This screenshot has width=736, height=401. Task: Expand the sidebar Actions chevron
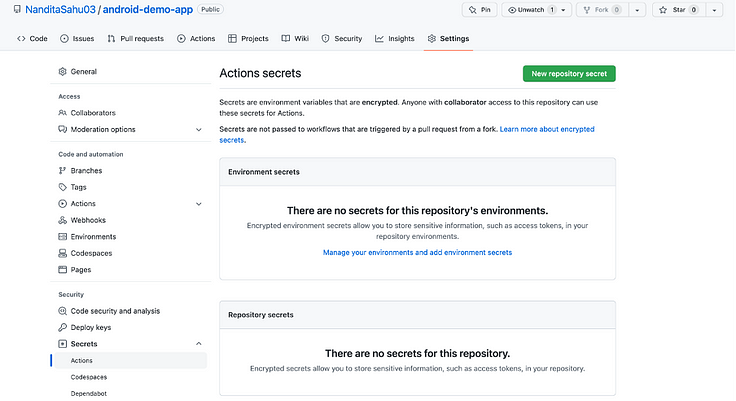click(199, 204)
